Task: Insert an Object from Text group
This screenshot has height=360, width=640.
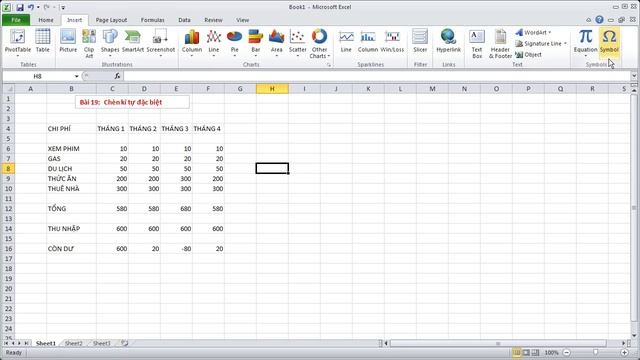Action: (x=529, y=54)
